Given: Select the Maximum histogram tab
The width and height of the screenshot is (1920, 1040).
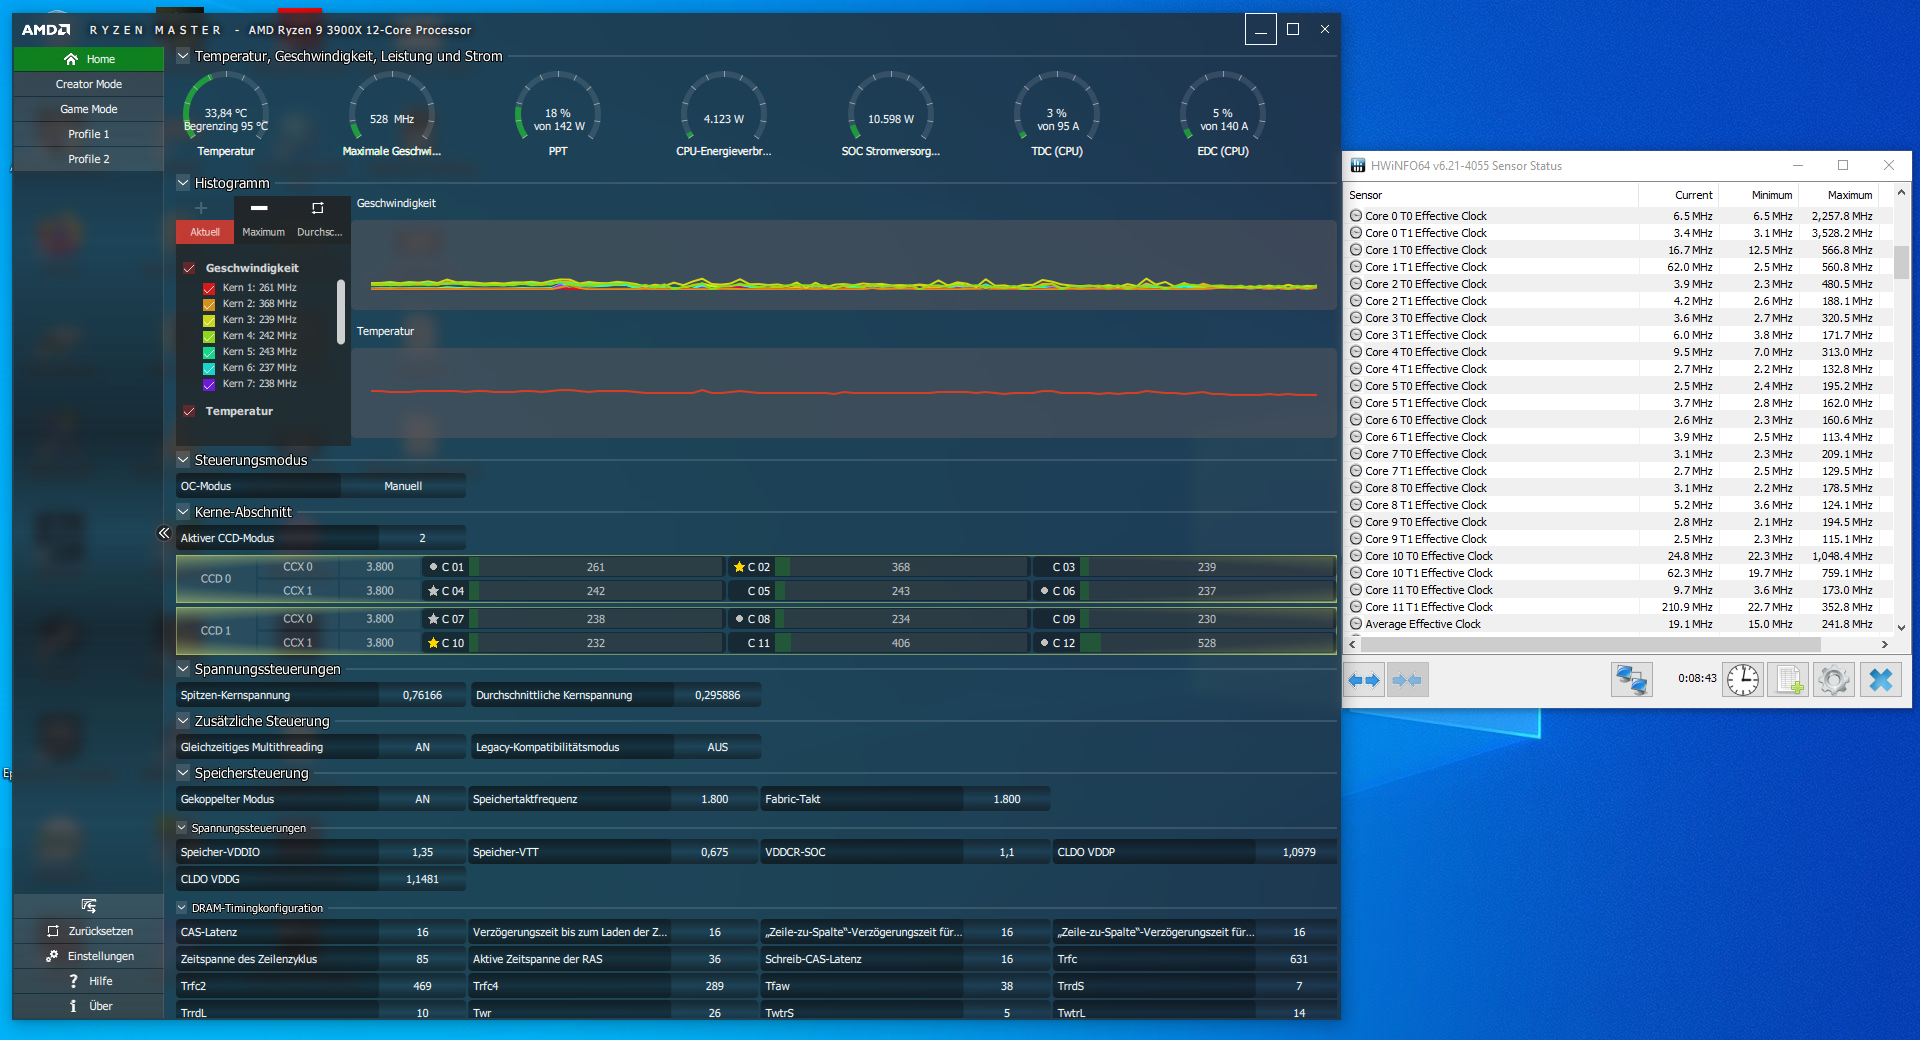Looking at the screenshot, I should (263, 232).
